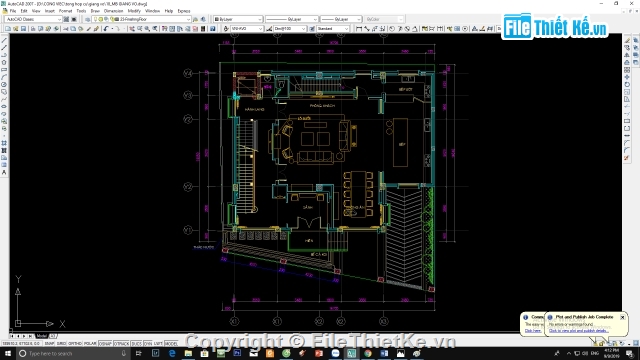
Task: Toggle ORTHO mode in status bar
Action: coord(75,344)
